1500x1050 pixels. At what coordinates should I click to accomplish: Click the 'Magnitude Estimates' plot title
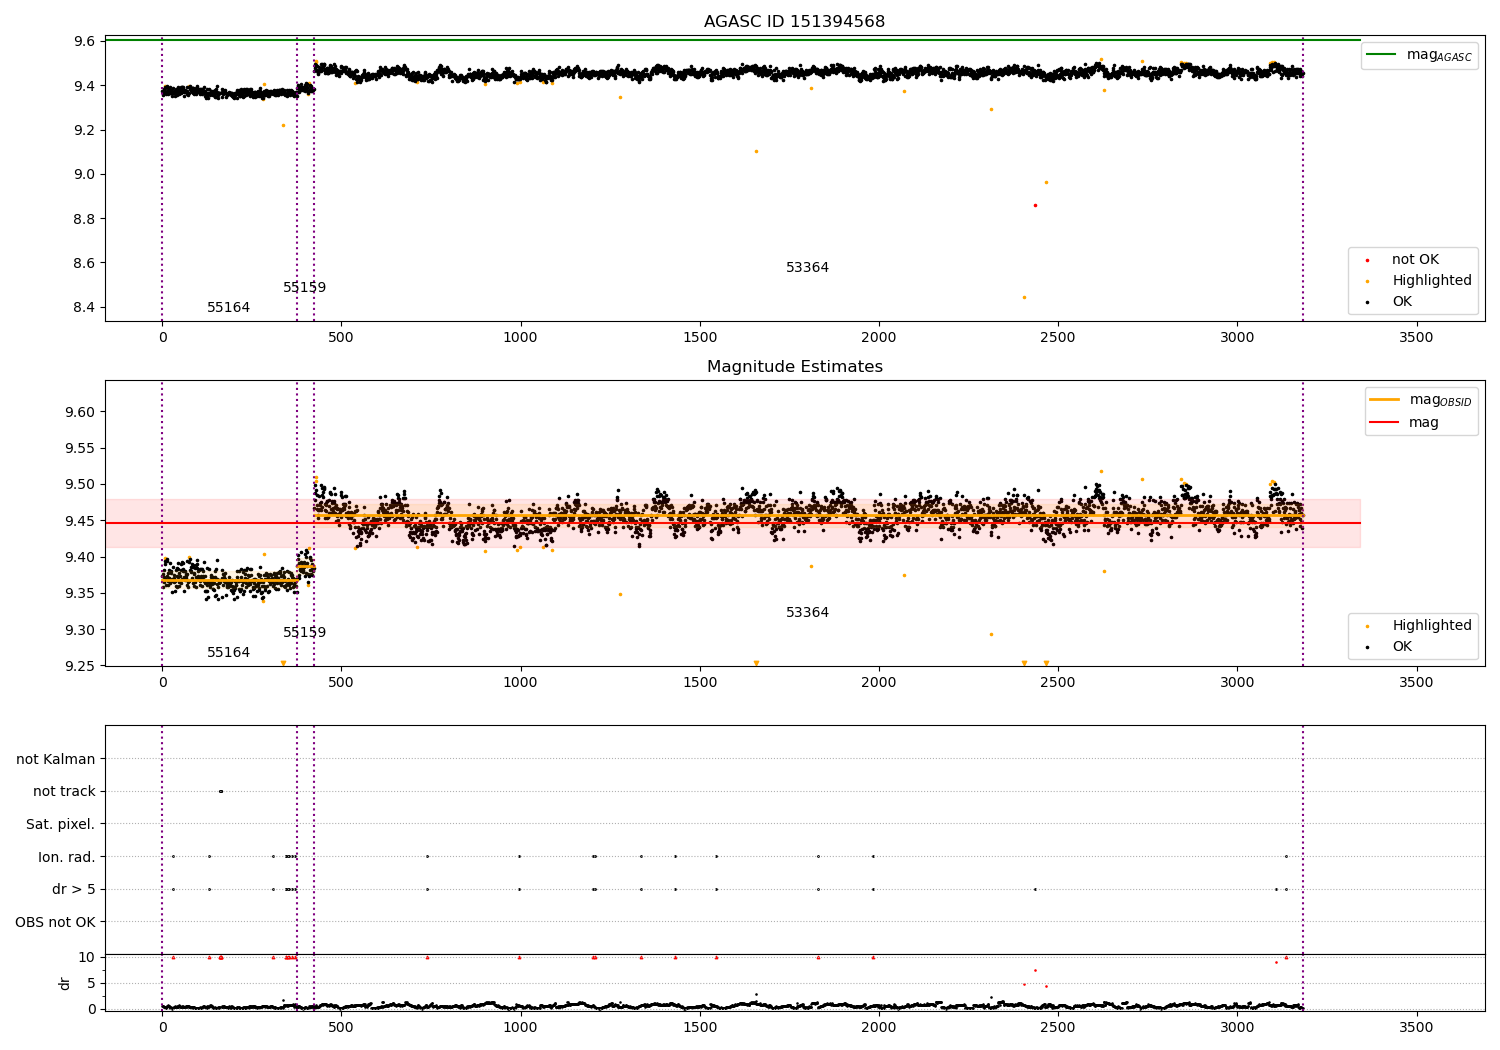click(x=794, y=367)
